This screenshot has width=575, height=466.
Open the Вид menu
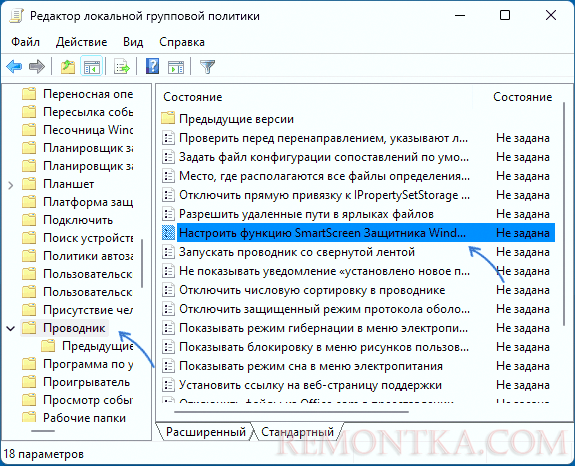[133, 42]
